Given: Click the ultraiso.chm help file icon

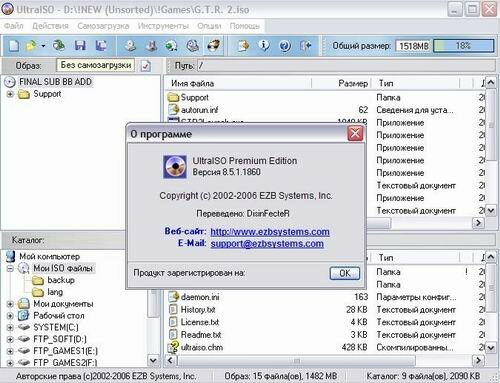Looking at the screenshot, I should [173, 347].
